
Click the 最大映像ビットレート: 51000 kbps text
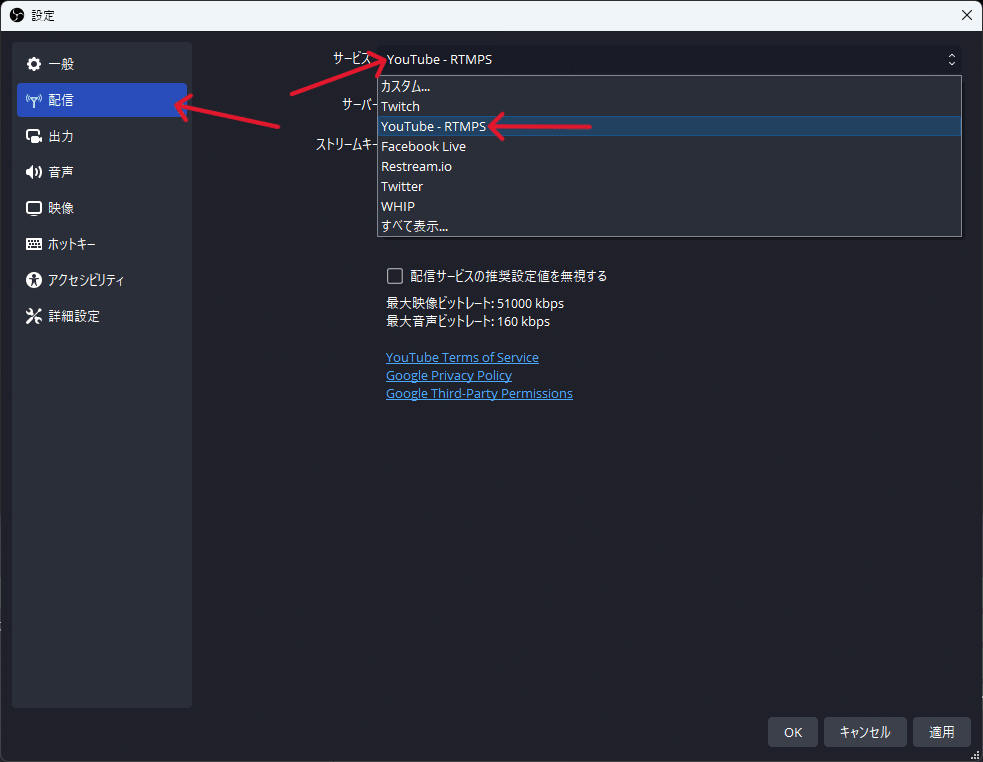click(x=475, y=304)
